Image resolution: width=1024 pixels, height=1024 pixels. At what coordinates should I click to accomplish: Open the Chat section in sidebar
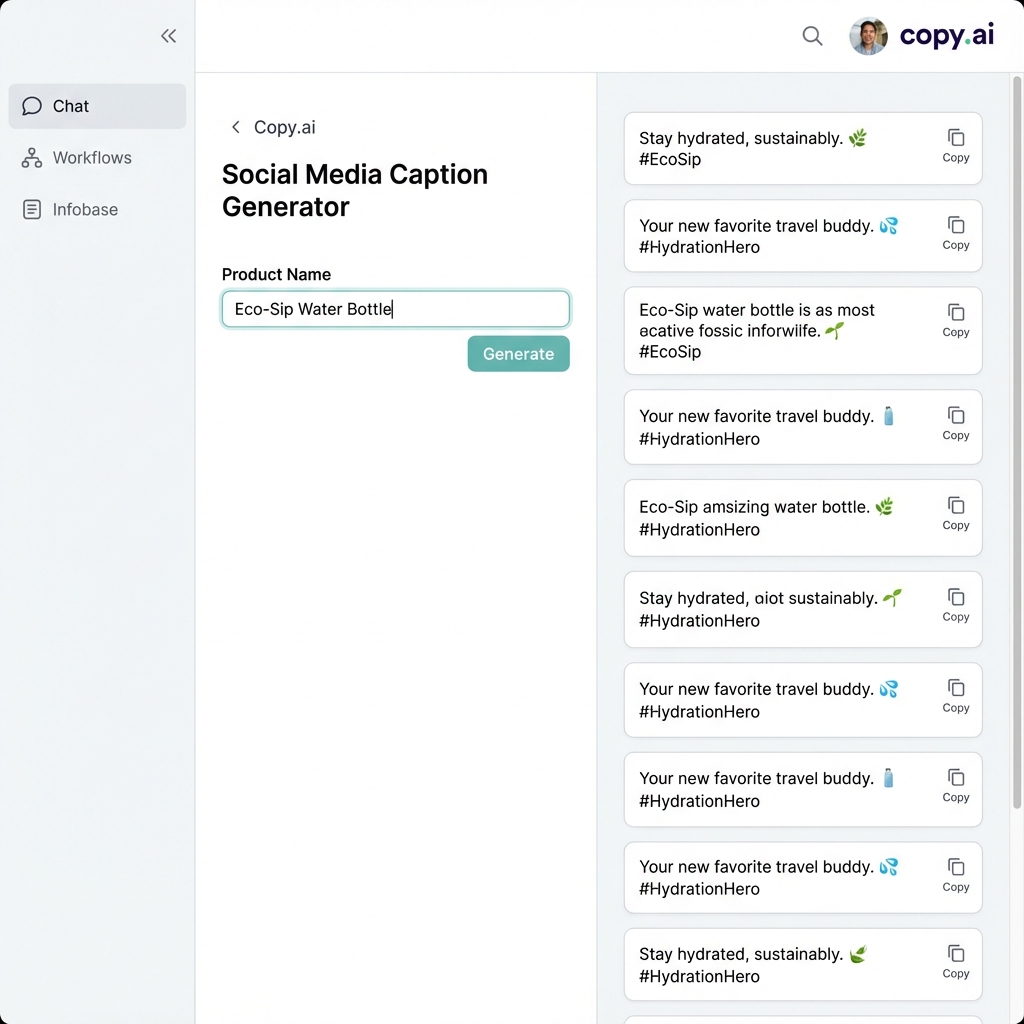97,106
